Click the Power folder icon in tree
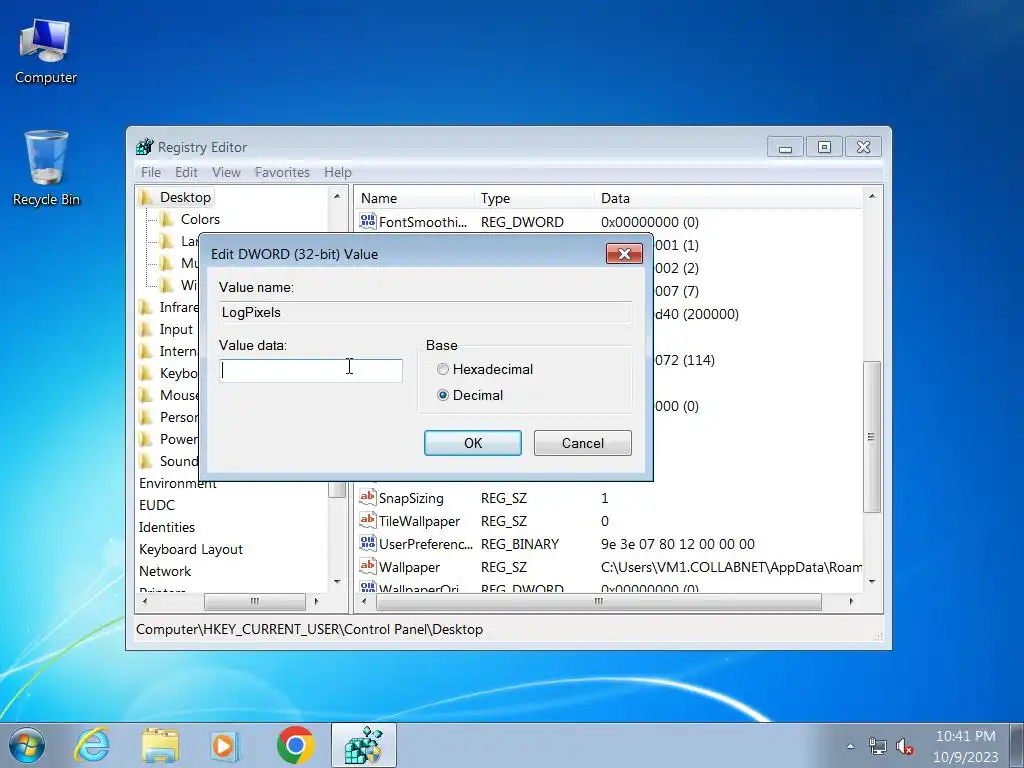The image size is (1024, 768). point(146,439)
